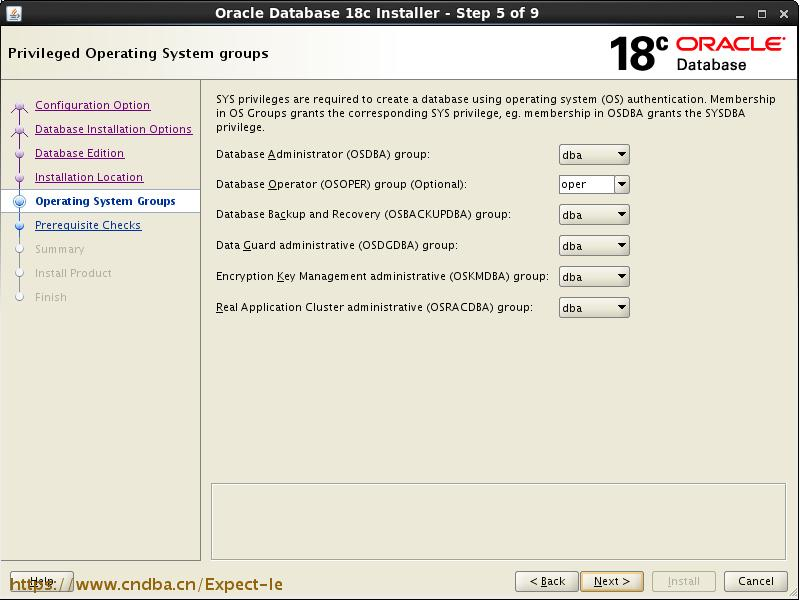Click the Database Edition step checkmark icon
800x600 pixels.
coord(21,153)
